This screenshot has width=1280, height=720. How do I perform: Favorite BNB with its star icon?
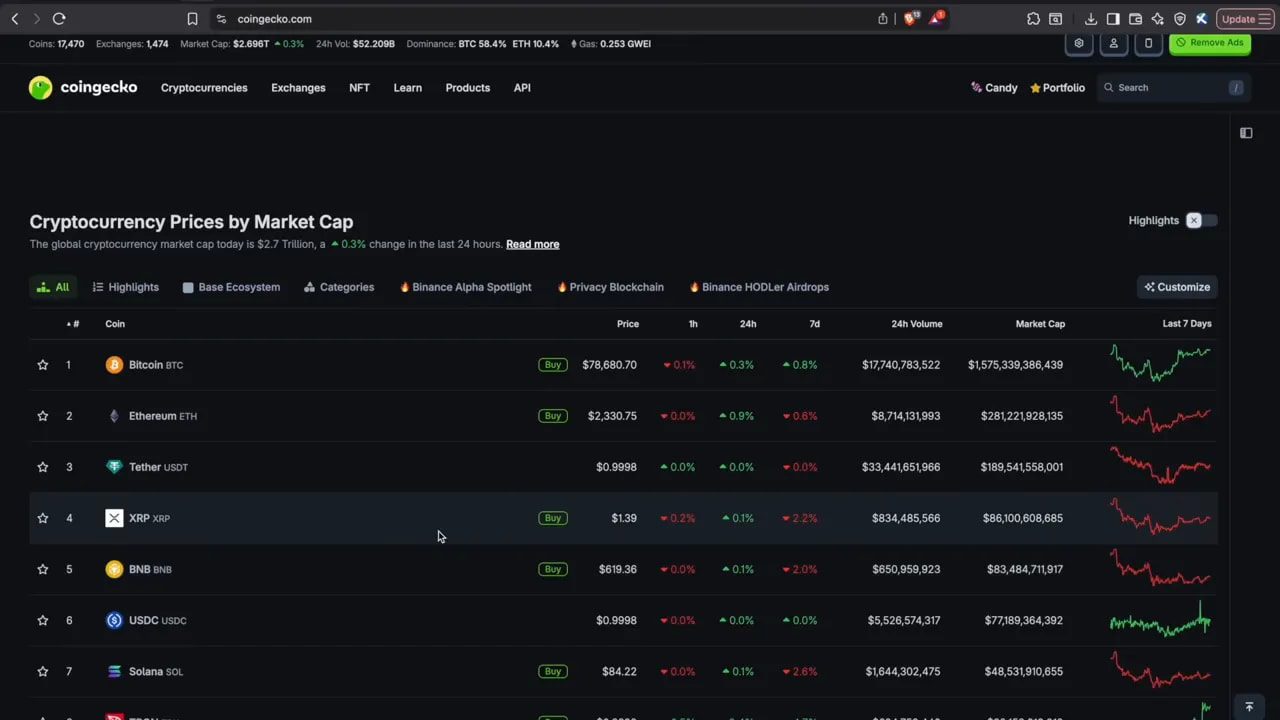pos(42,569)
